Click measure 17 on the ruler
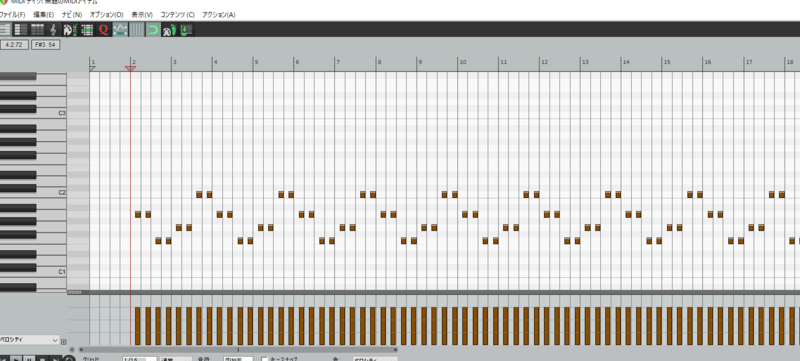This screenshot has width=800, height=361. 748,62
